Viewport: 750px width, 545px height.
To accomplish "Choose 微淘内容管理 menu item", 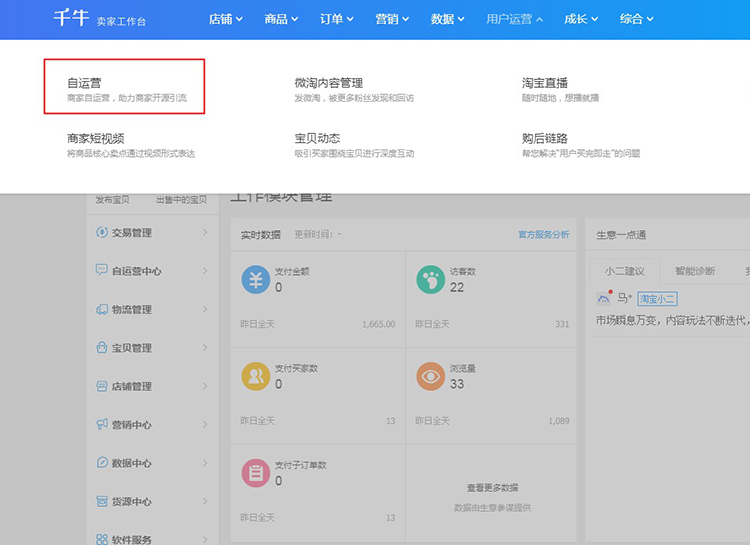I will point(328,83).
